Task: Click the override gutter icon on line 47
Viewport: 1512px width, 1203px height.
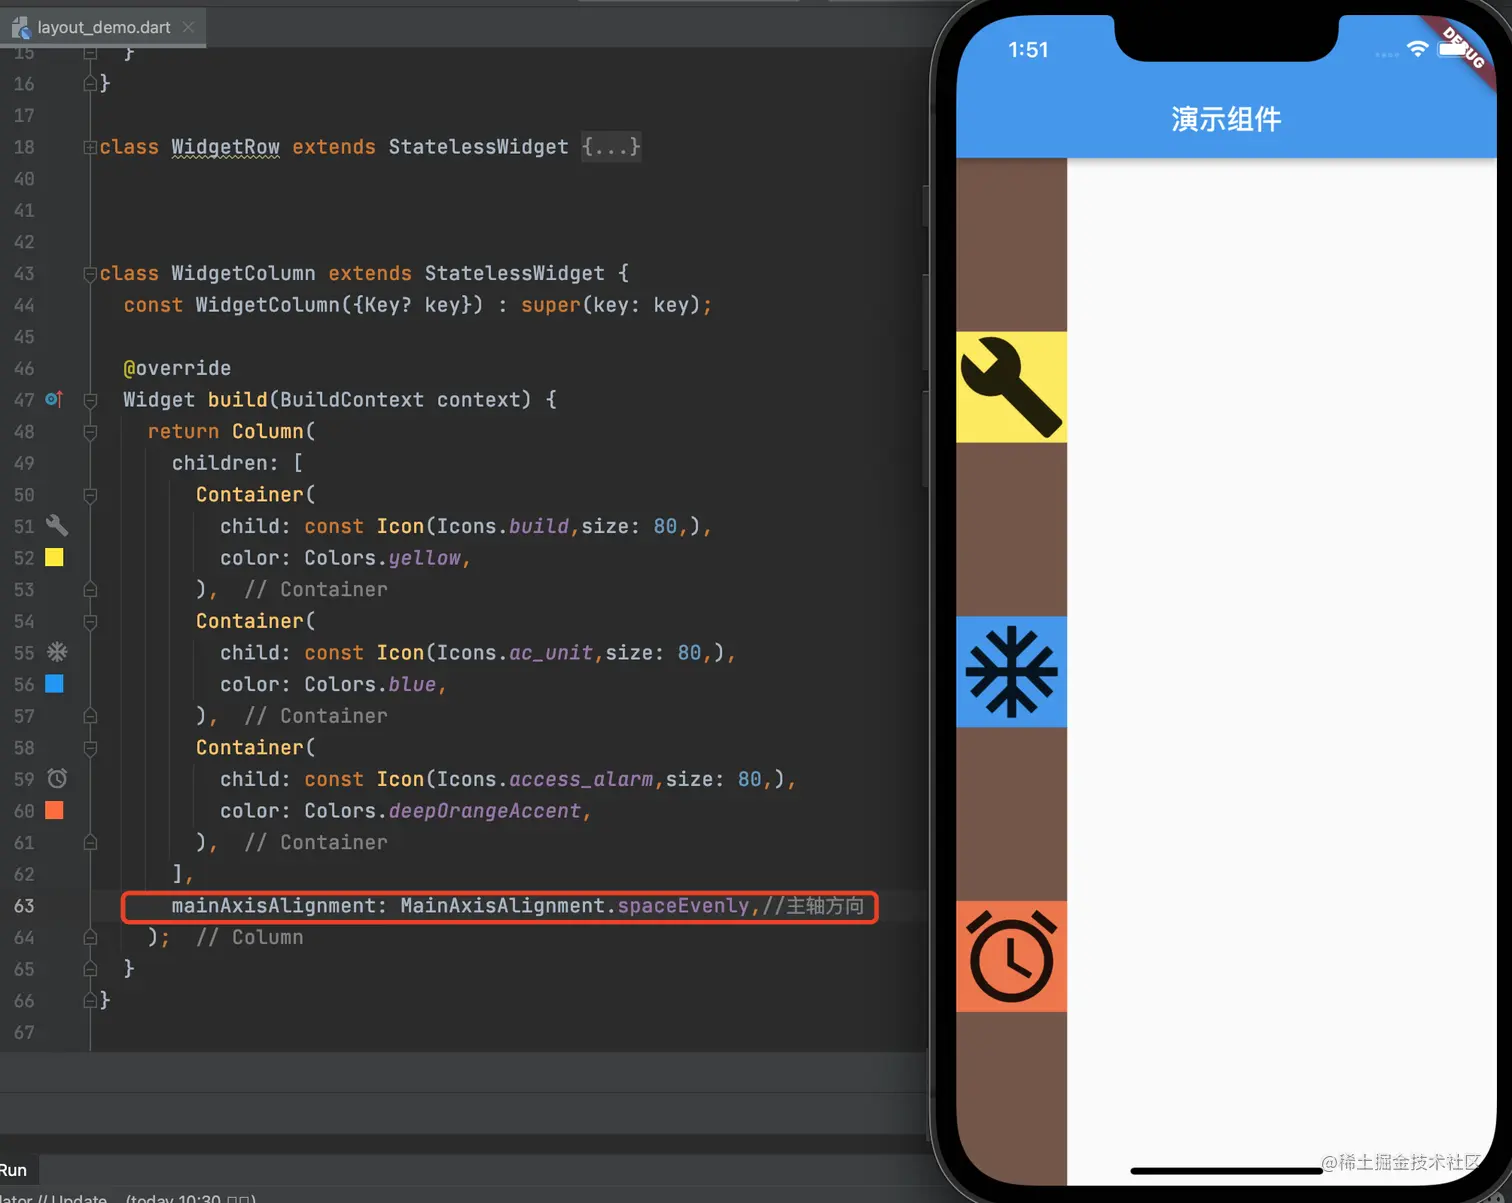Action: pyautogui.click(x=54, y=399)
